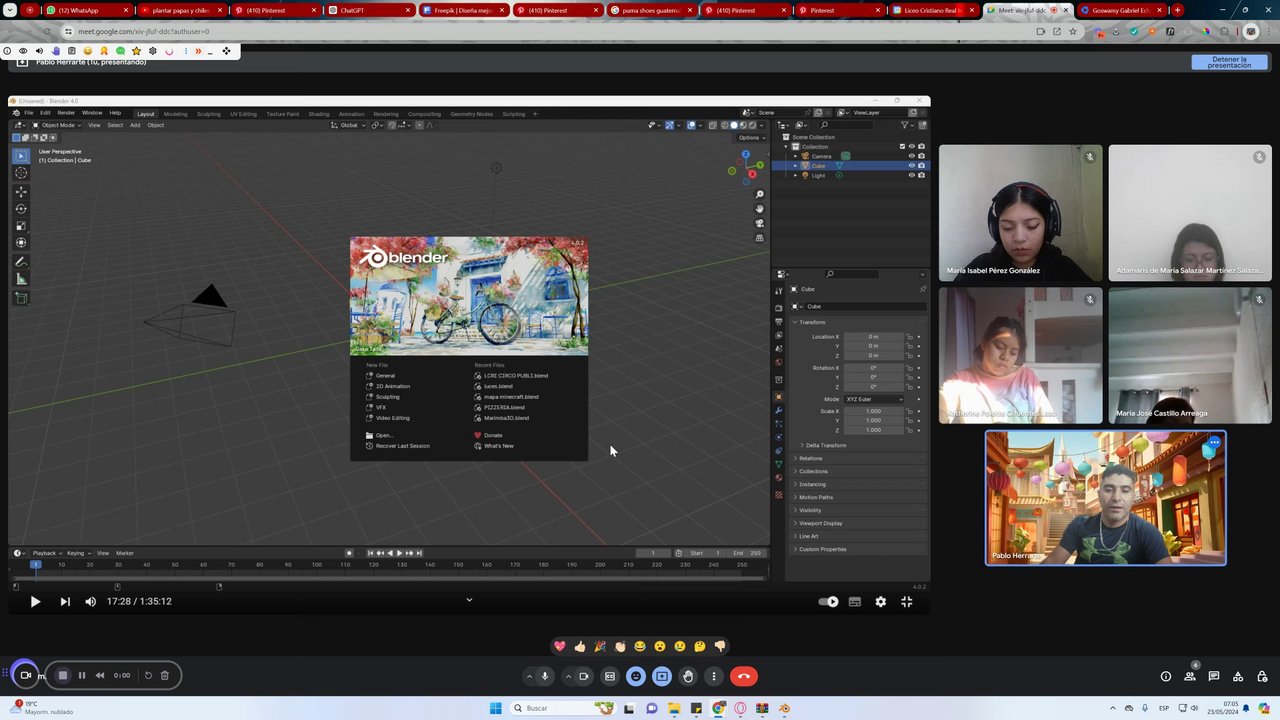Toggle camera view icon in viewport
Screen dimensions: 1280x720
(760, 223)
